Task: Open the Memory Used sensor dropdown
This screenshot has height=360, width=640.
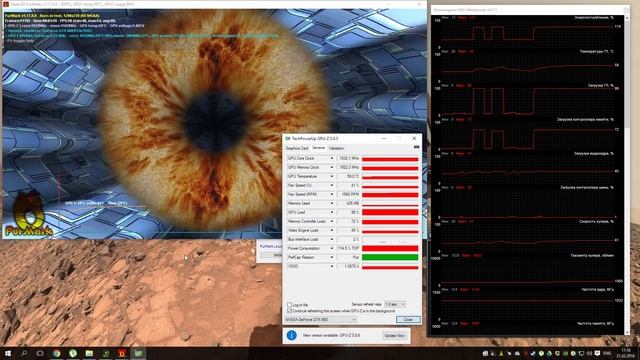Action: pyautogui.click(x=331, y=203)
